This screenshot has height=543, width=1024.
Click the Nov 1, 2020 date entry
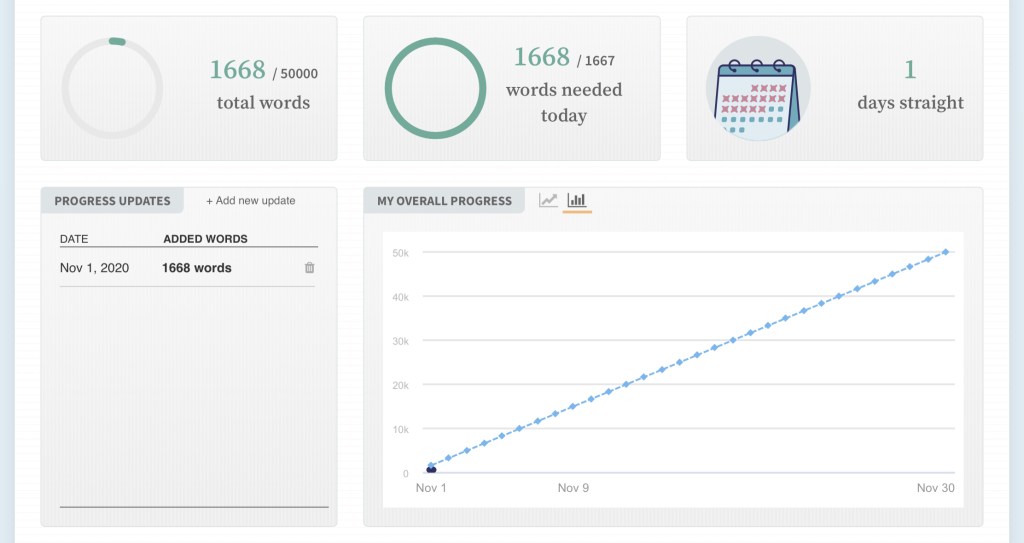(94, 268)
